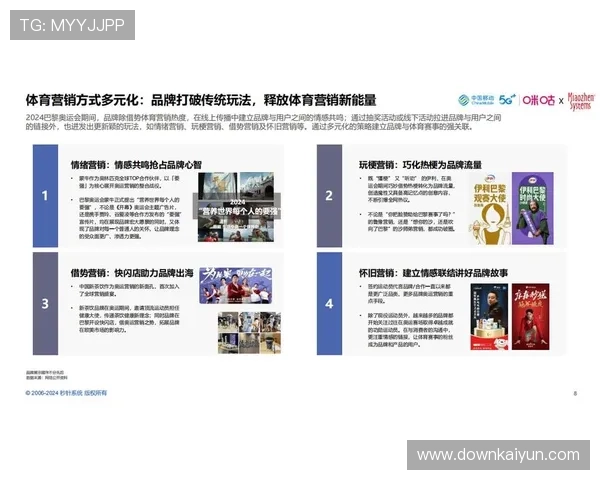
Task: Click the Miaozhen Systems logo
Action: (x=581, y=101)
